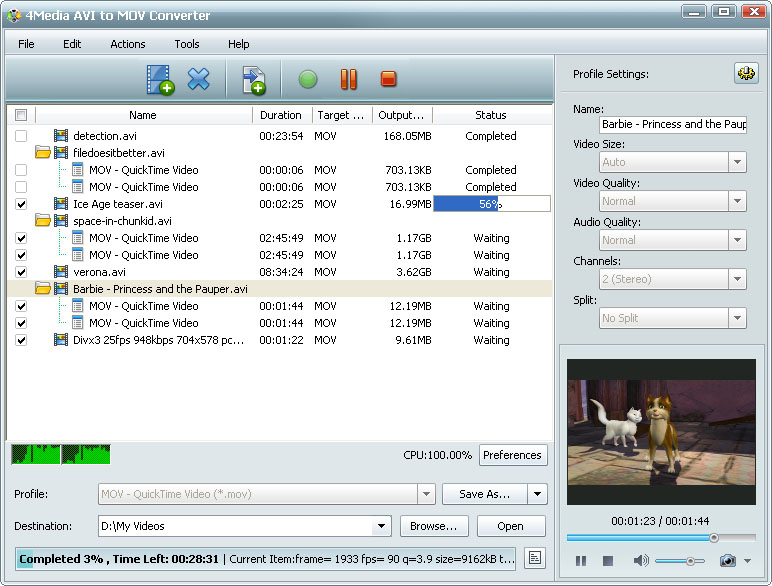772x586 pixels.
Task: Open the profile settings gear icon
Action: click(746, 74)
